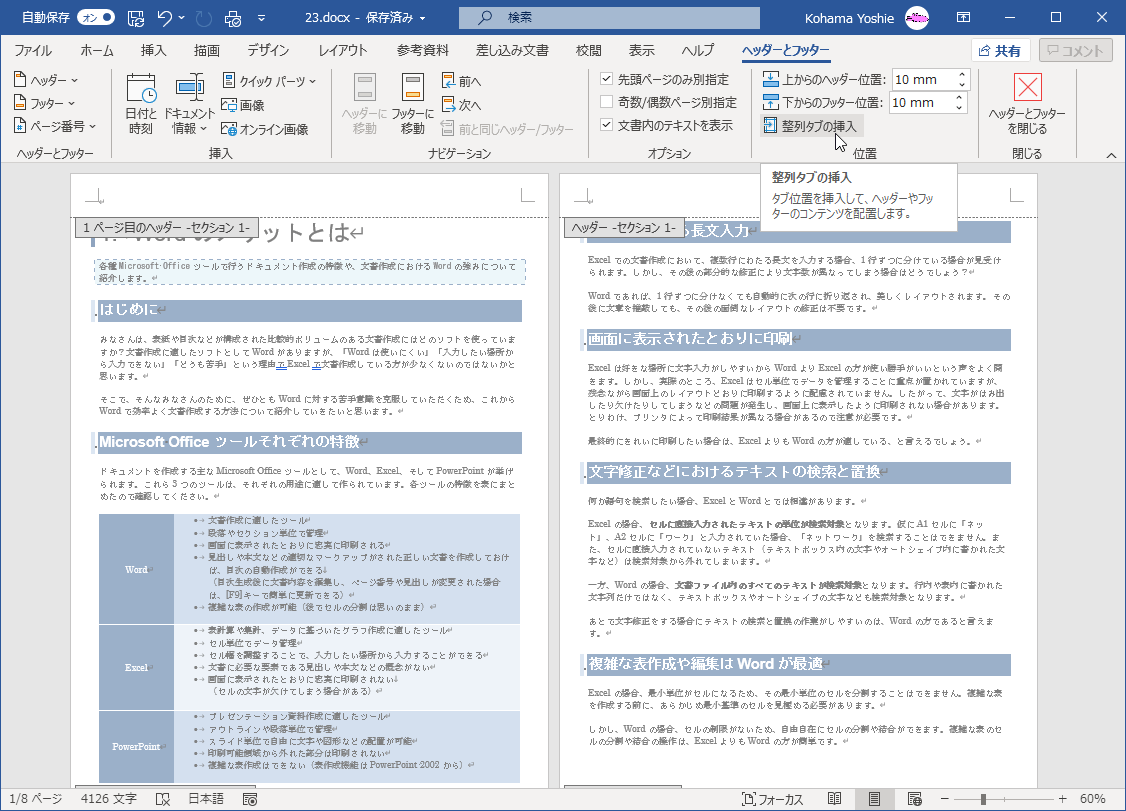Open クイック パーツ dropdown
This screenshot has height=811, width=1126.
[269, 81]
